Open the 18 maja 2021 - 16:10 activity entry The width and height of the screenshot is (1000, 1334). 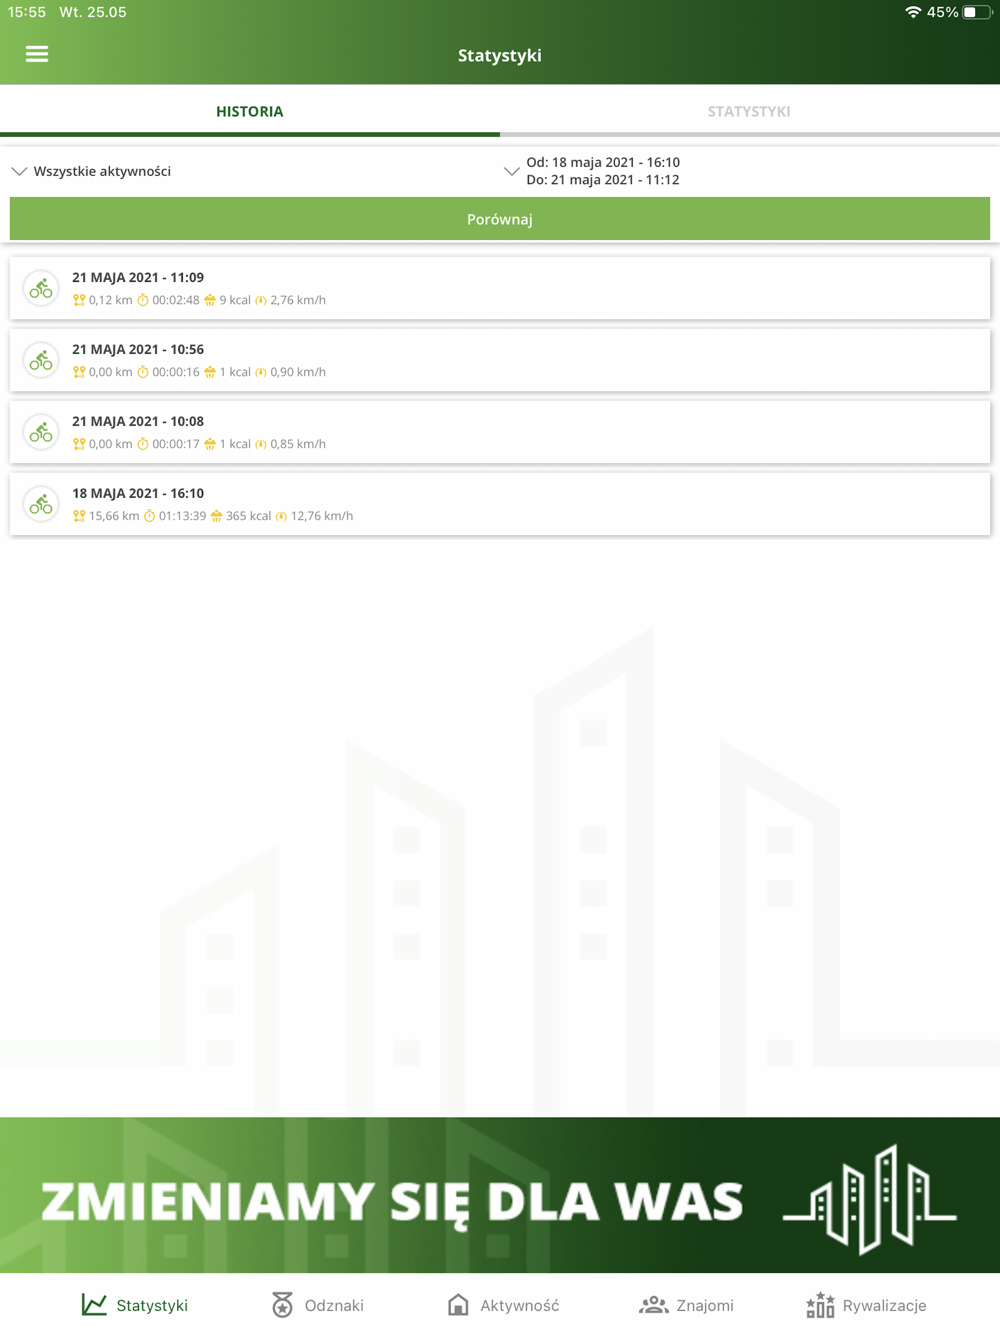[500, 504]
